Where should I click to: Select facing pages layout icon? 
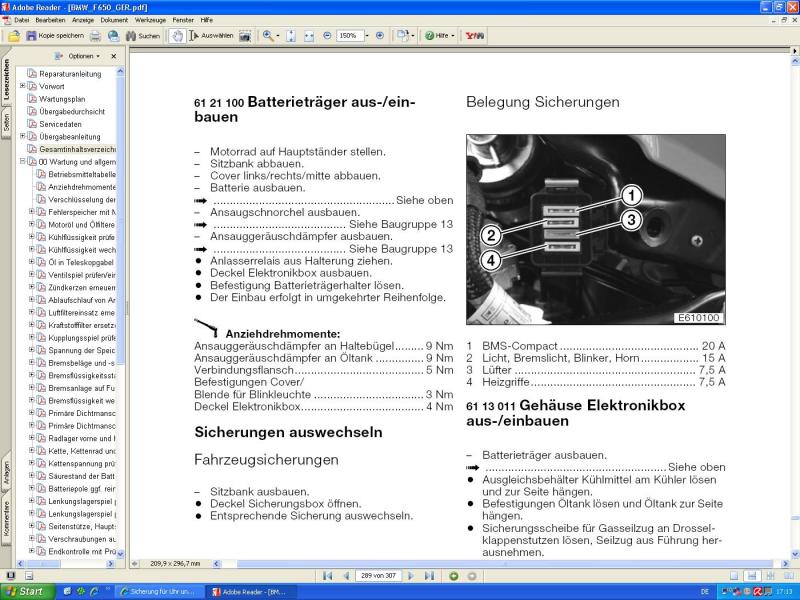(789, 576)
